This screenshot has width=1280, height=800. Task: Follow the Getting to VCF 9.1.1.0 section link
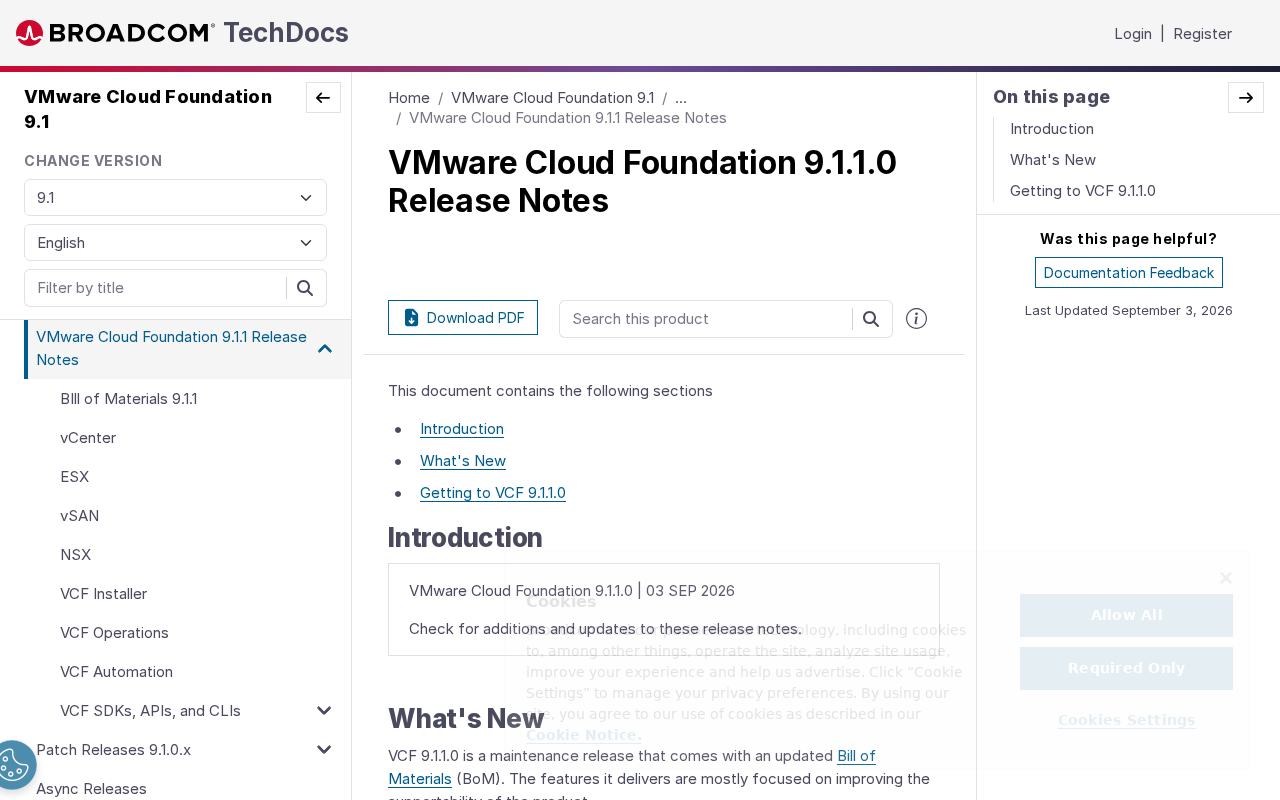[493, 493]
